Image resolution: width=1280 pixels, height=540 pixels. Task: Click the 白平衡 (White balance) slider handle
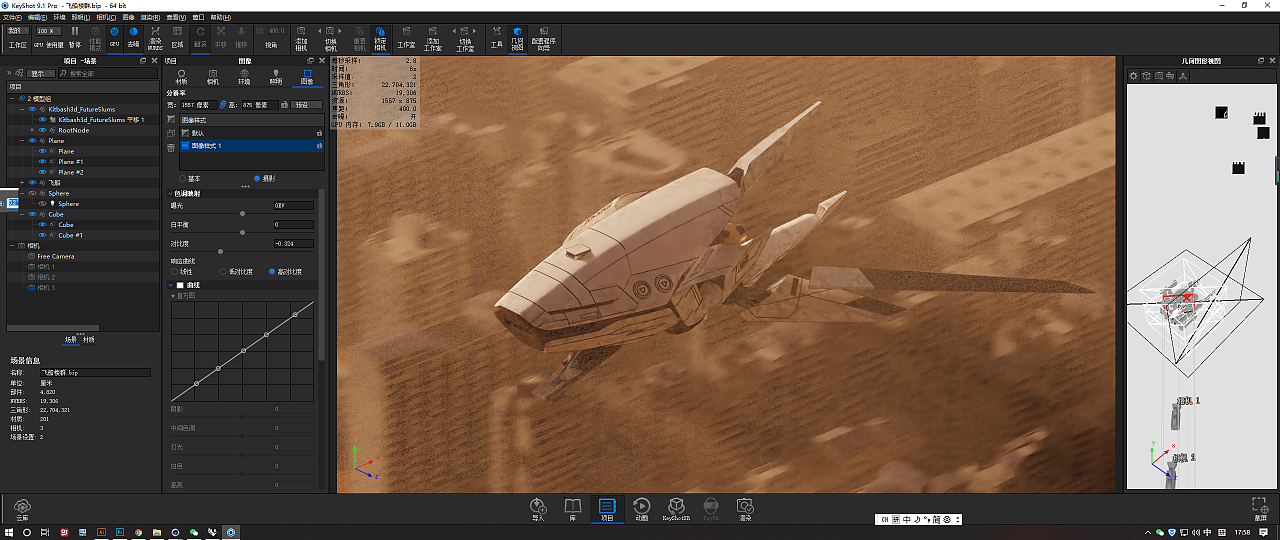[242, 232]
